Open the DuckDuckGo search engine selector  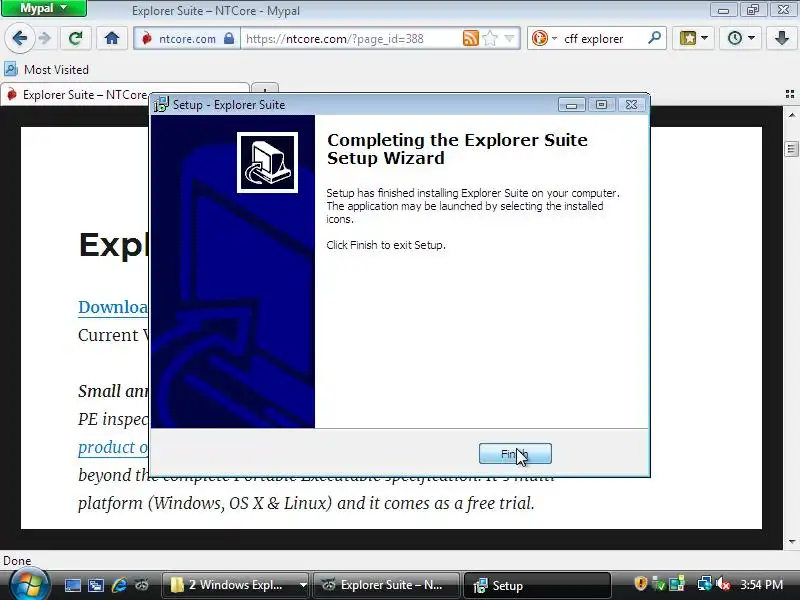(x=544, y=38)
